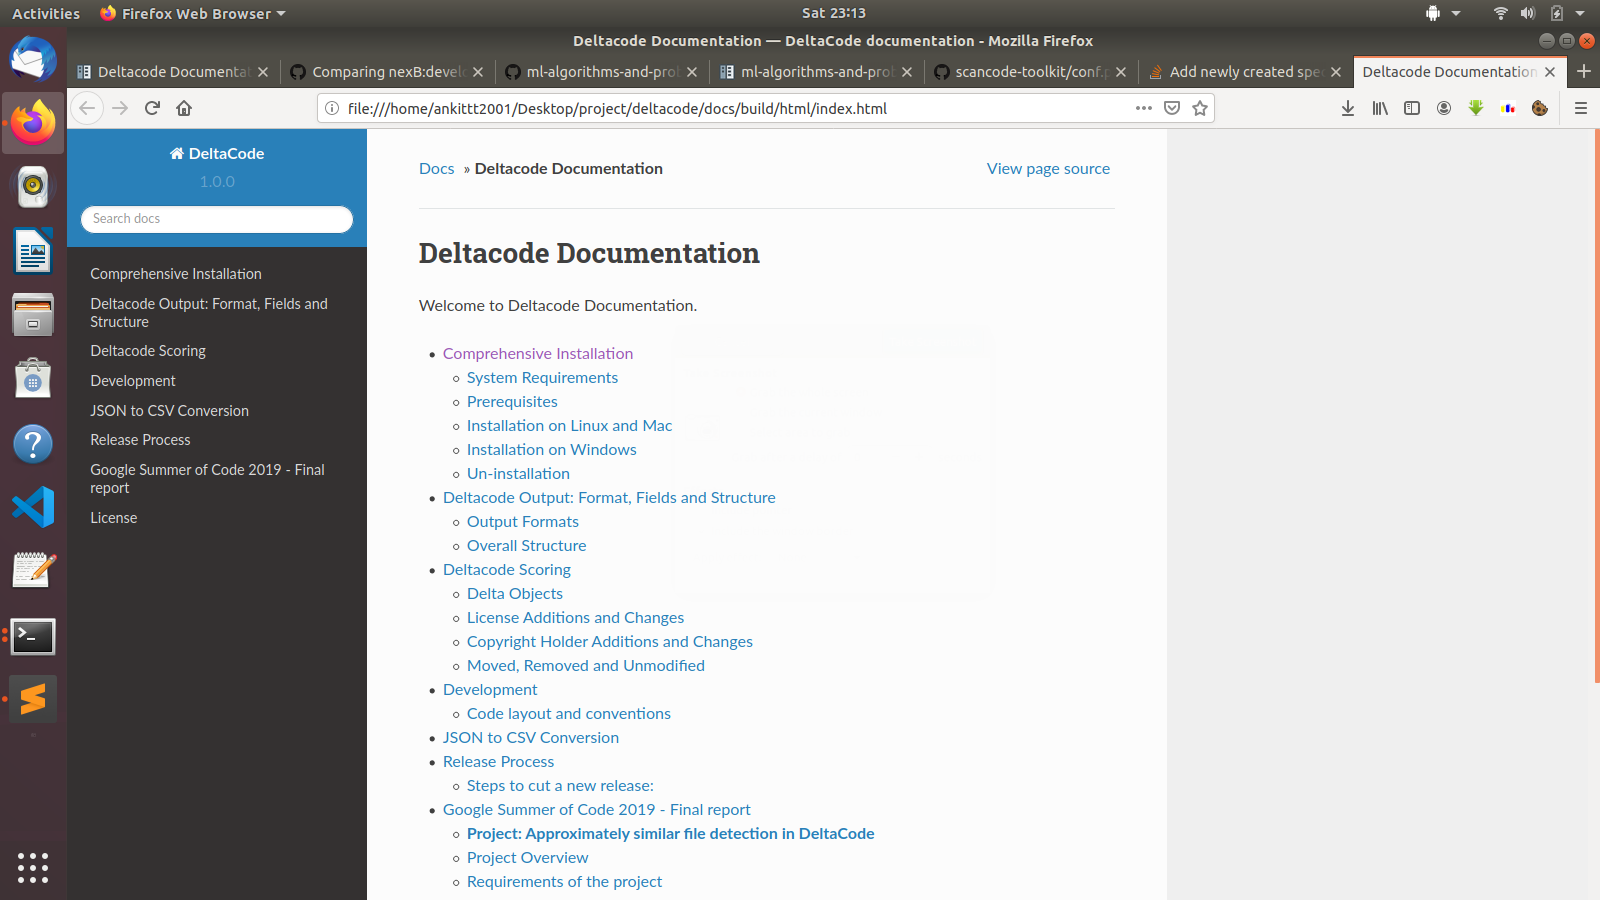
Task: Go back to the previous page
Action: click(88, 108)
